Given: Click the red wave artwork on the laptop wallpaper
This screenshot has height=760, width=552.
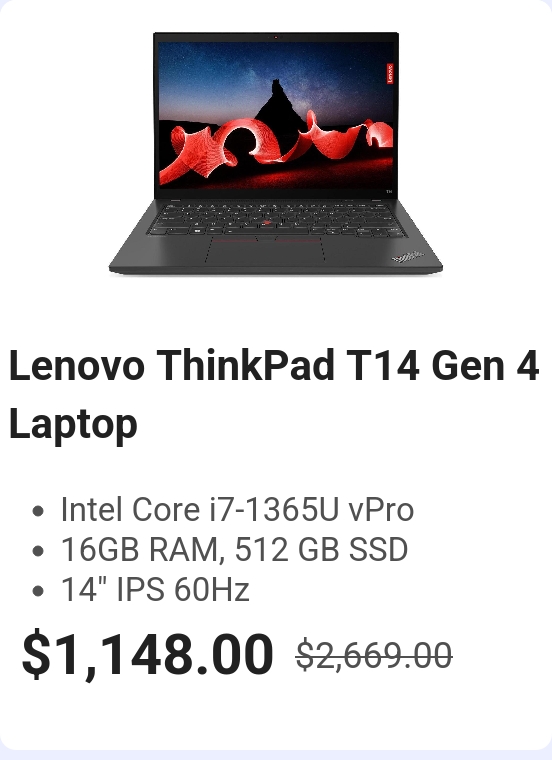Looking at the screenshot, I should coord(276,145).
